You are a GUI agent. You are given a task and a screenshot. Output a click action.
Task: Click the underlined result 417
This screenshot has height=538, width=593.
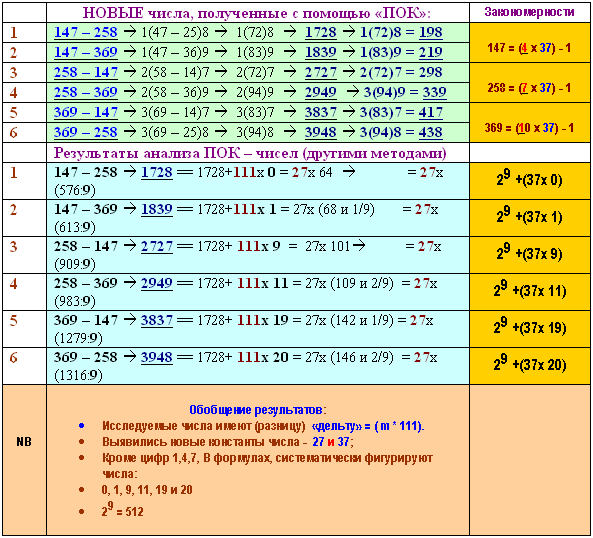coord(430,113)
